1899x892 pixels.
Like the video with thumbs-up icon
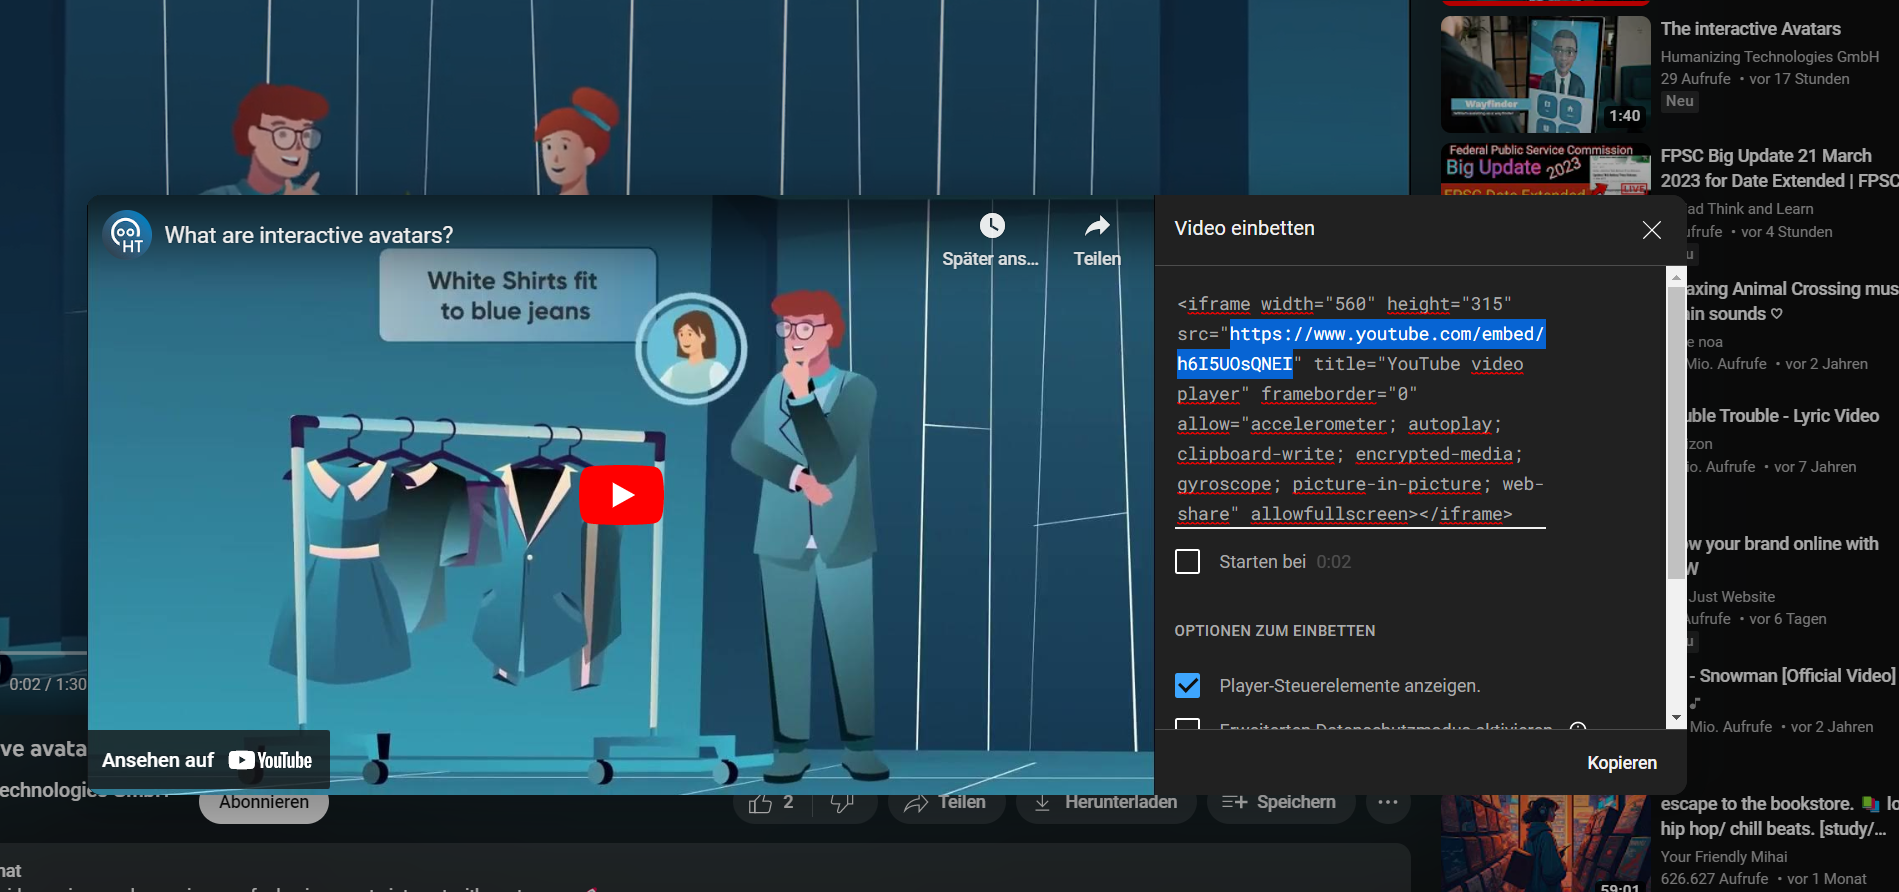click(760, 804)
